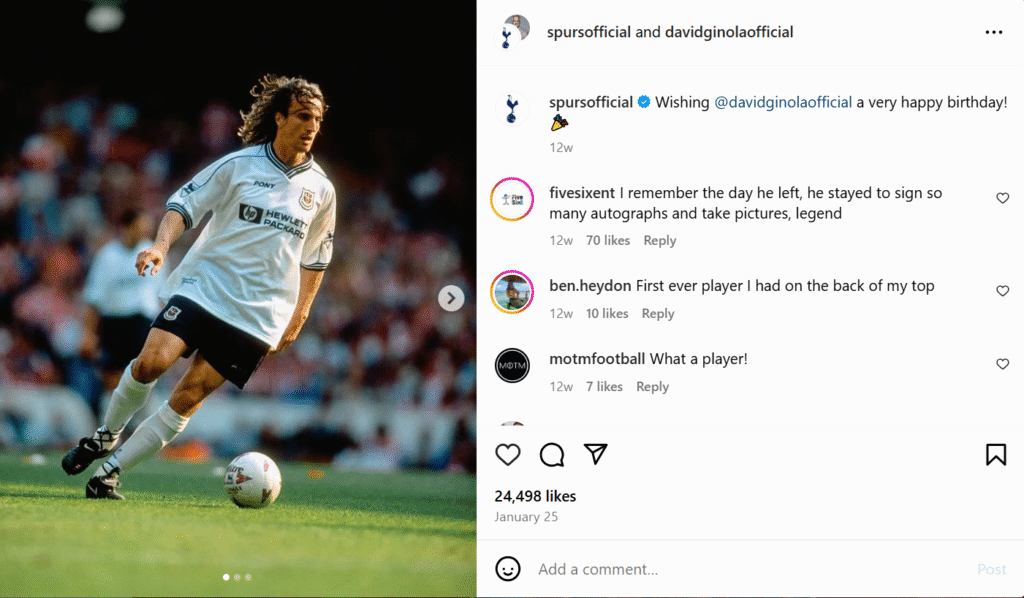Save the post using the bookmark icon
The image size is (1024, 598).
(x=996, y=454)
